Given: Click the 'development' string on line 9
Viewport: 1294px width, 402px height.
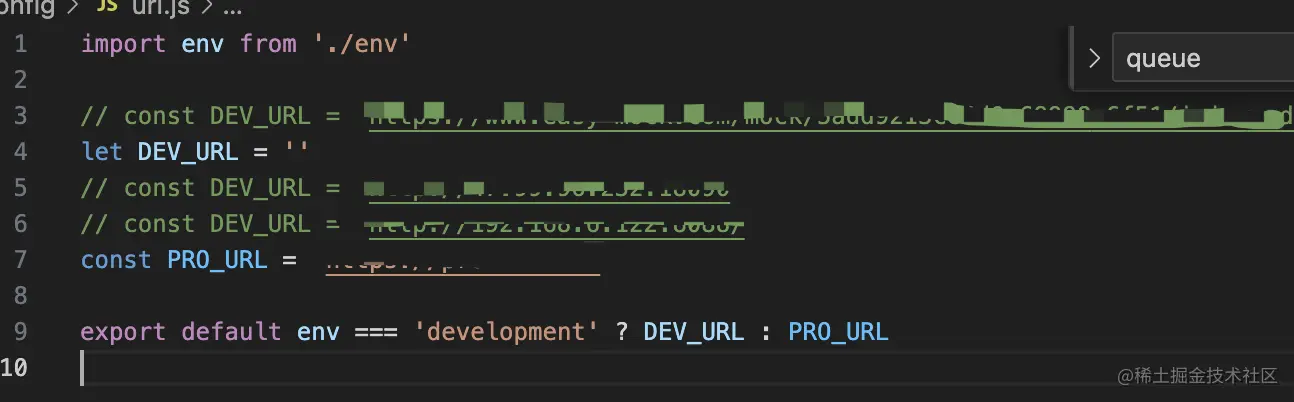Looking at the screenshot, I should click(x=506, y=332).
